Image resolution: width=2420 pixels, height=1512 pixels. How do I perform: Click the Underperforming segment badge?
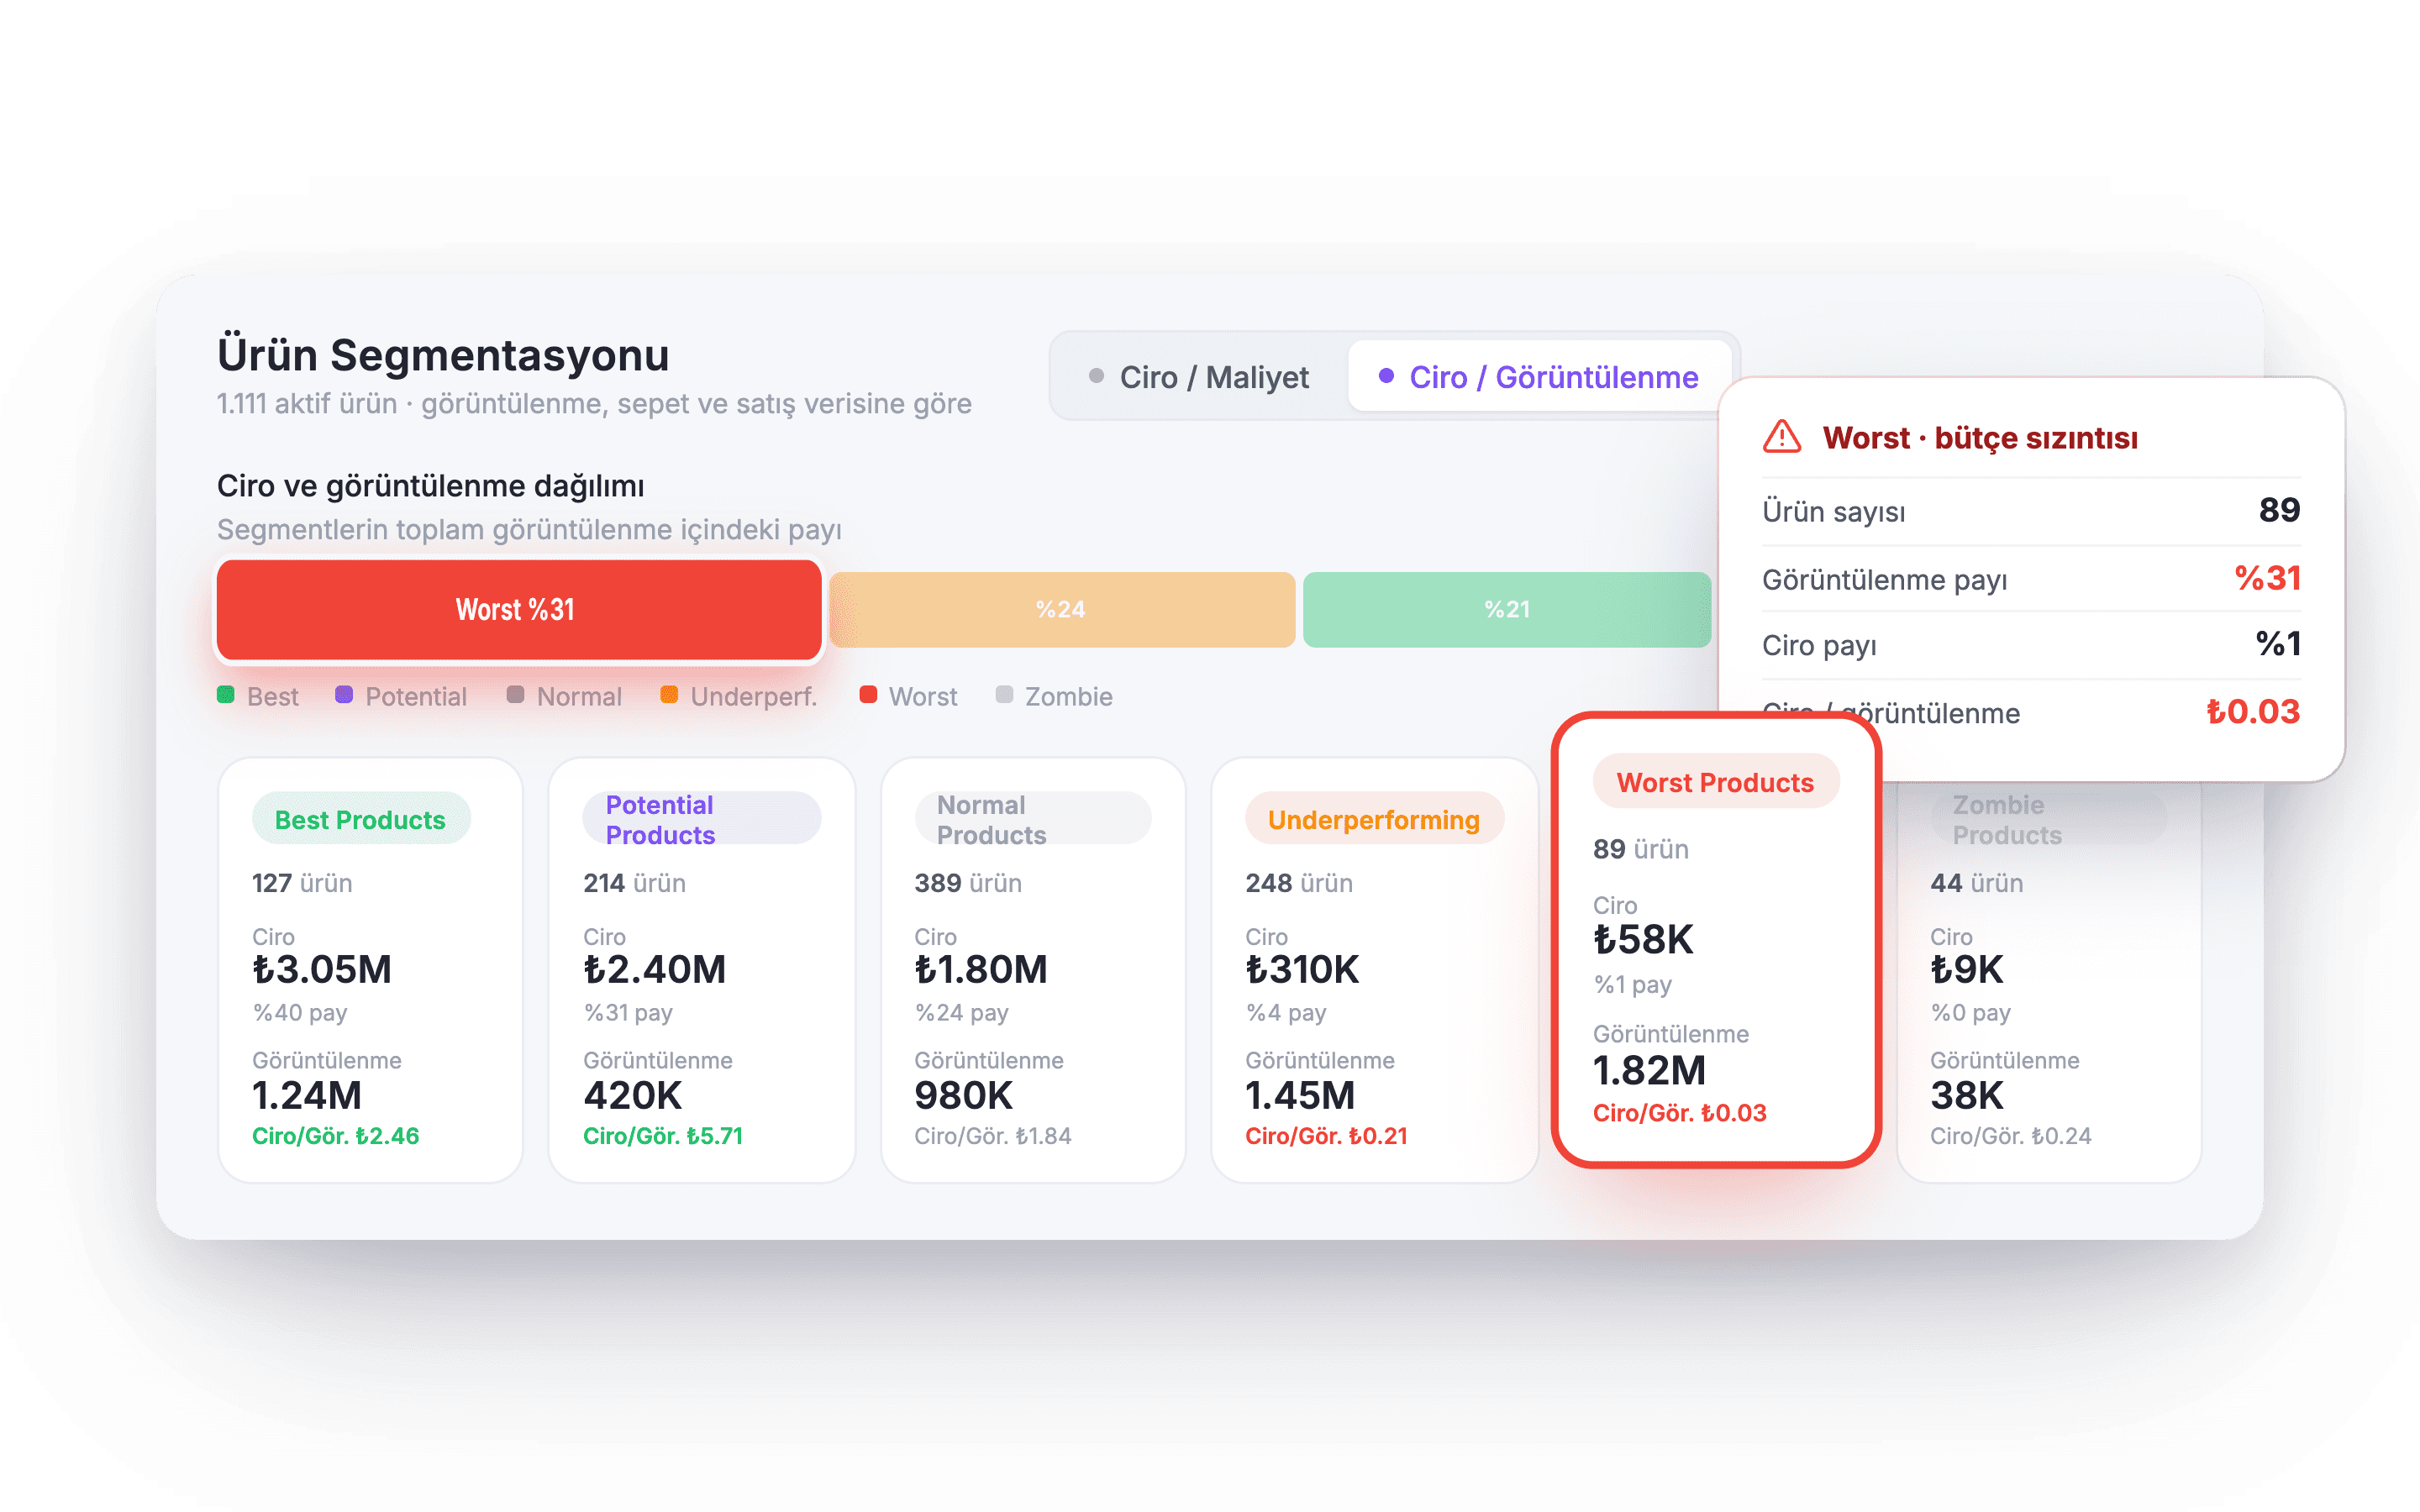click(x=1374, y=819)
